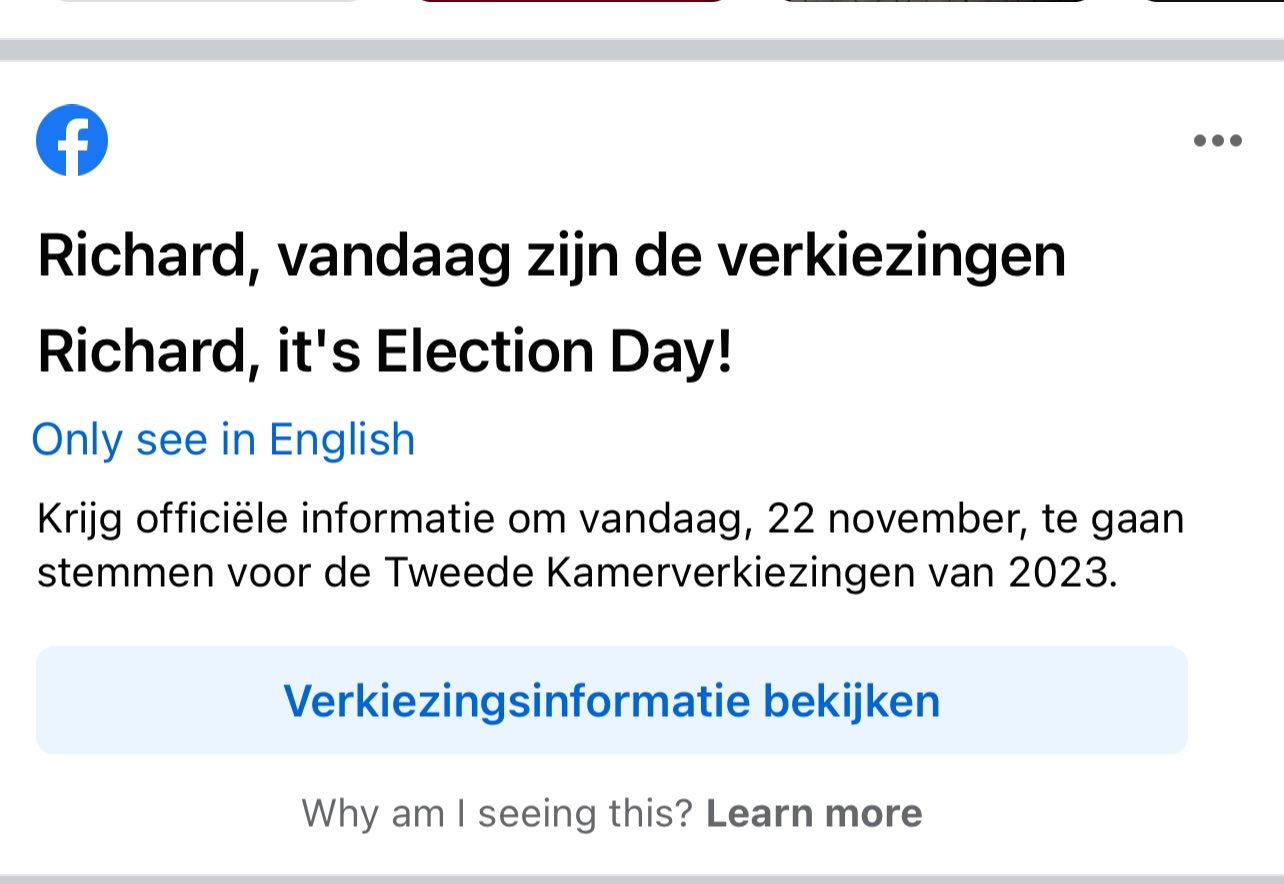1284x884 pixels.
Task: Click the Facebook logo icon
Action: pyautogui.click(x=72, y=140)
